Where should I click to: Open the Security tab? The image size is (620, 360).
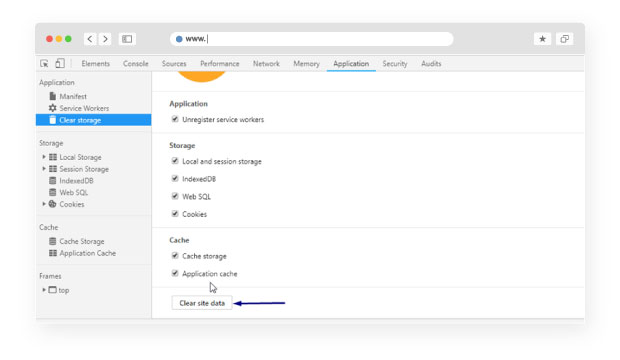[395, 64]
